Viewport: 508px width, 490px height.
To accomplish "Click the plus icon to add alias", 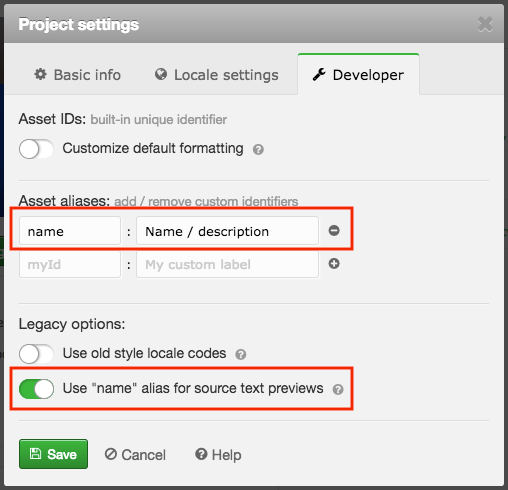I will click(x=334, y=264).
